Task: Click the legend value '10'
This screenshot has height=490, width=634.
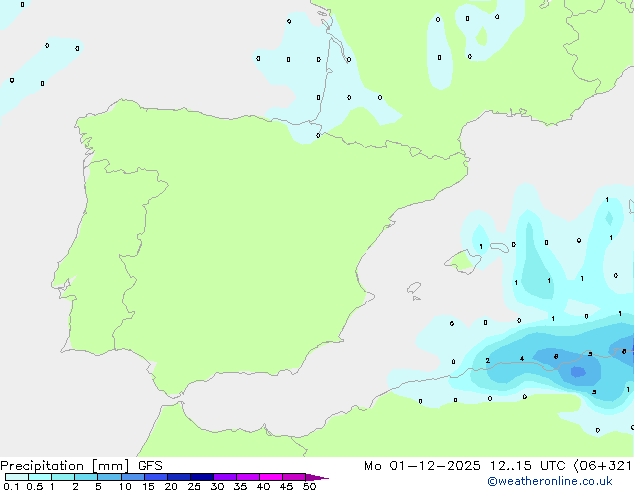Action: (x=125, y=486)
